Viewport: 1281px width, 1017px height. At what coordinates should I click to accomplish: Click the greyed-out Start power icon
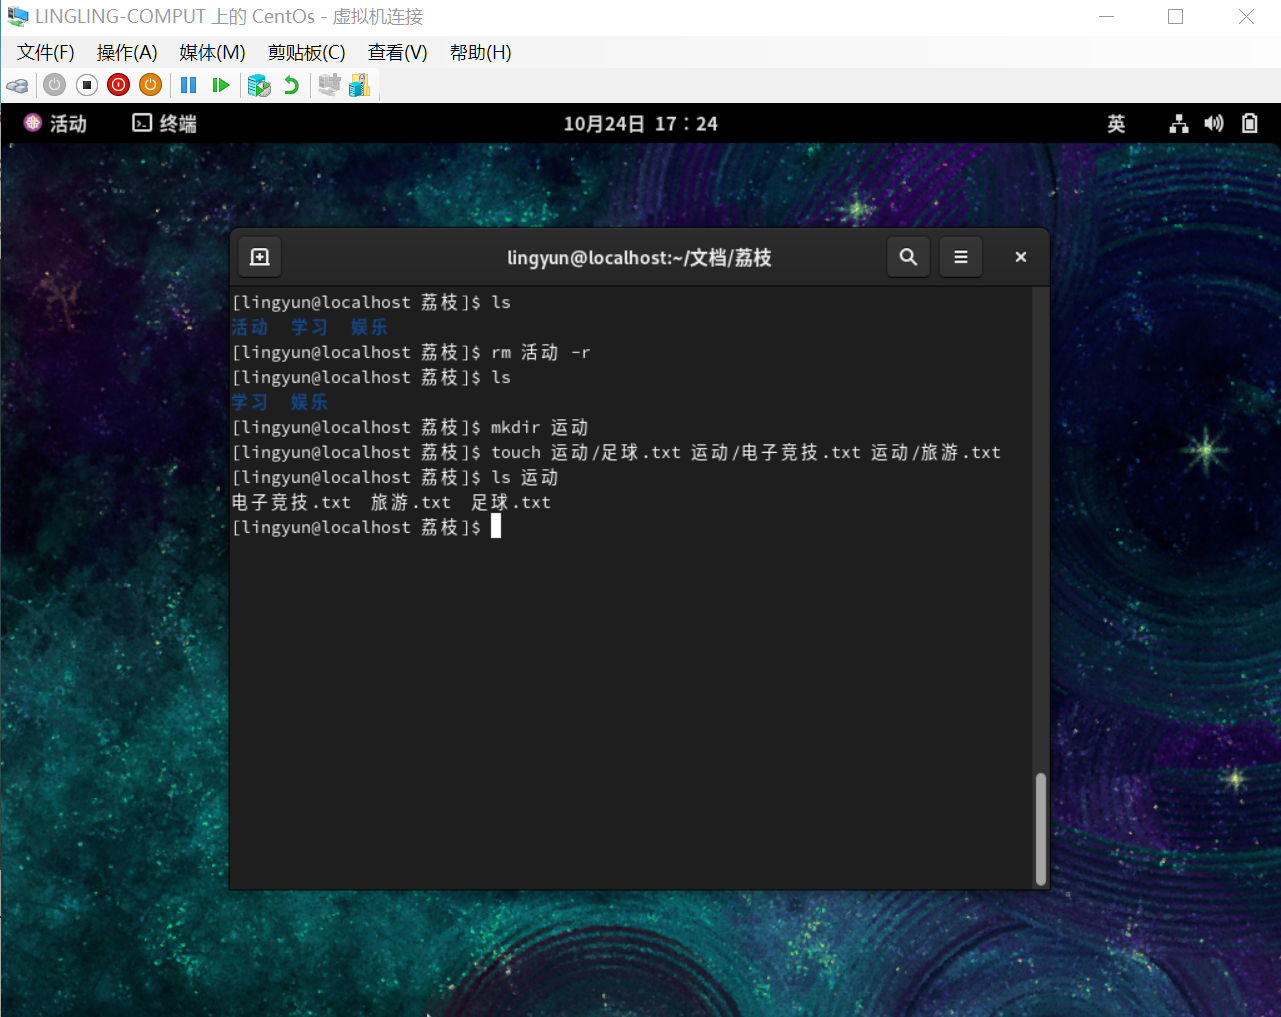(55, 86)
